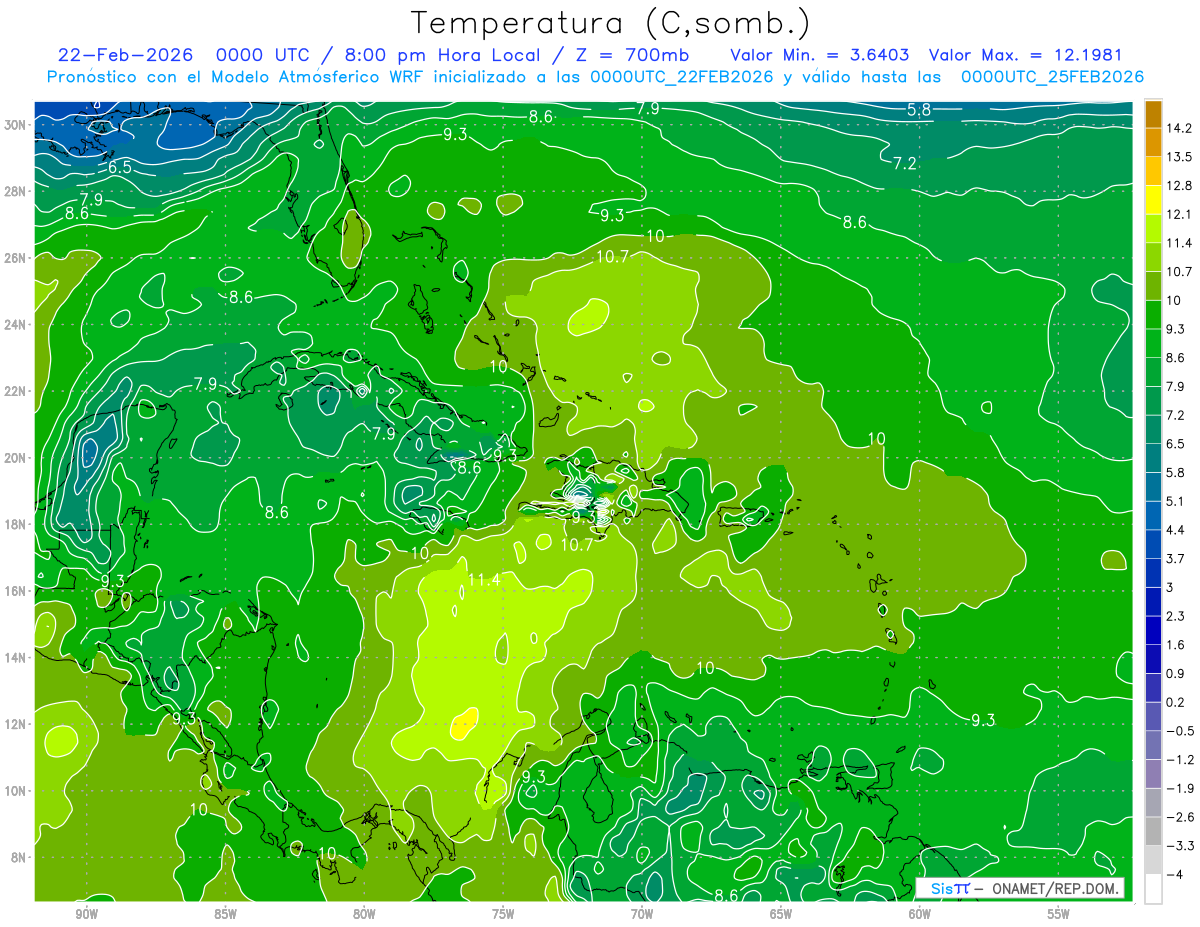Click the "0000UTC_22FEB2026" initialization time
Screen dimensions: 1200x927
point(682,77)
